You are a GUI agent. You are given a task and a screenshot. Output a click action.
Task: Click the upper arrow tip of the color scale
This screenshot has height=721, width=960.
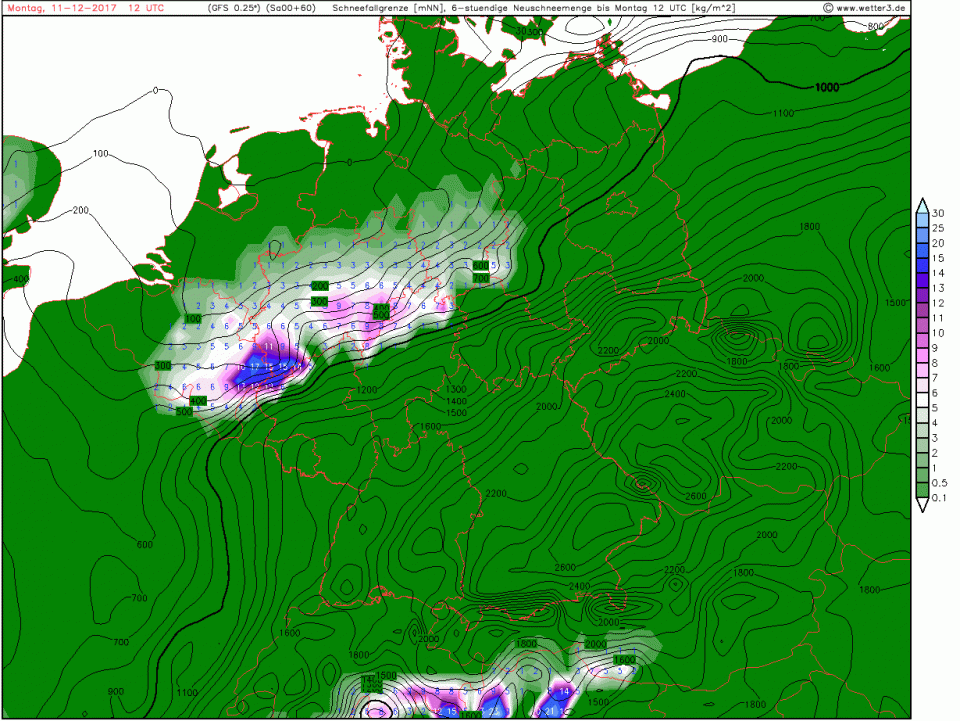pos(923,203)
